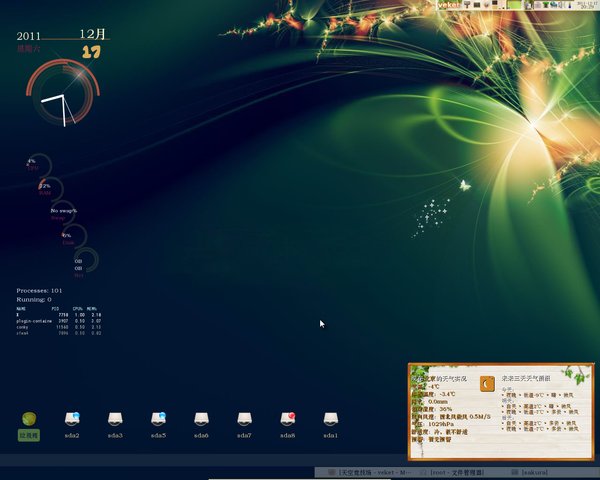Open the sda1 drive icon
This screenshot has height=480, width=600.
(x=330, y=420)
